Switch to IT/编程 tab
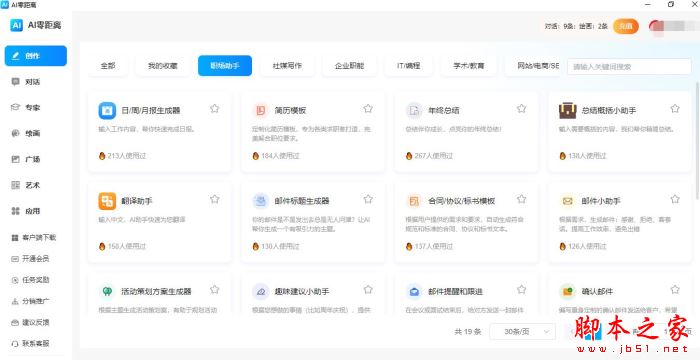Image resolution: width=700 pixels, height=360 pixels. 408,66
